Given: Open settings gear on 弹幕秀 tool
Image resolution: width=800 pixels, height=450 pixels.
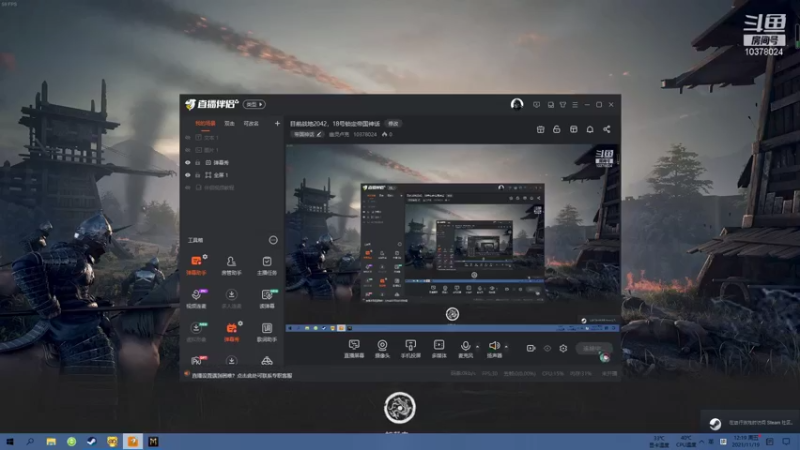Looking at the screenshot, I should 240,323.
